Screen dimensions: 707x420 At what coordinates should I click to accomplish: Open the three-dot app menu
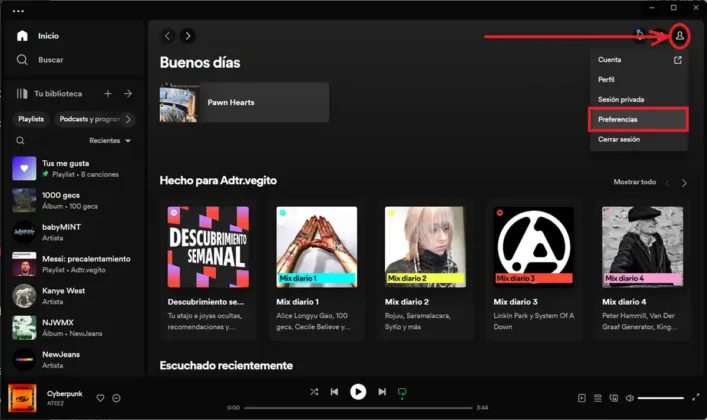tap(18, 11)
